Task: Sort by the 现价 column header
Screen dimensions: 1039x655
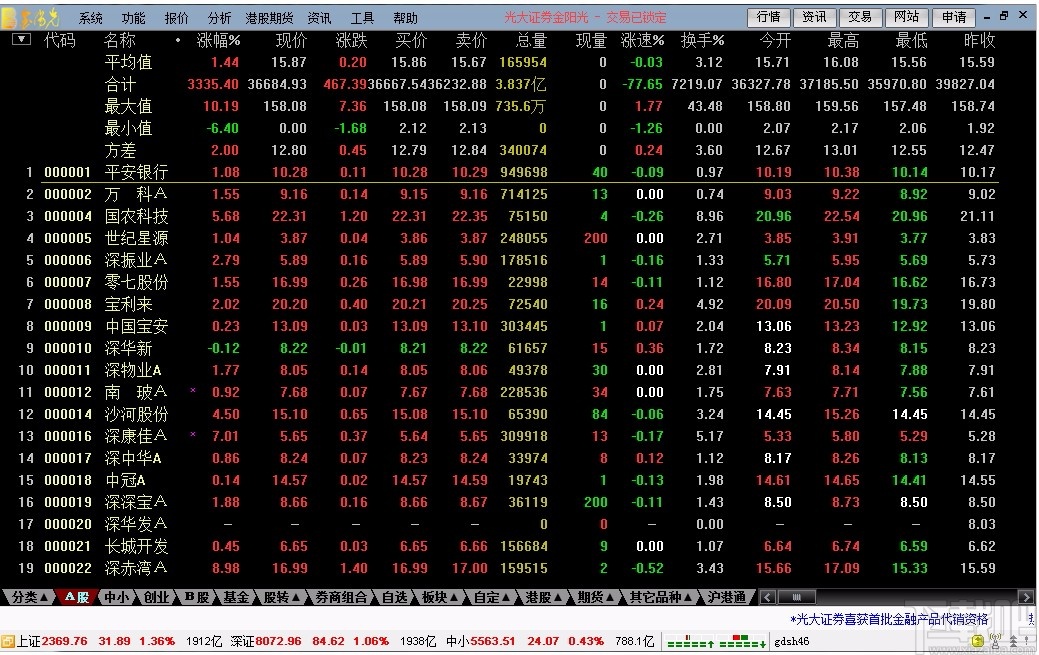Action: tap(291, 40)
